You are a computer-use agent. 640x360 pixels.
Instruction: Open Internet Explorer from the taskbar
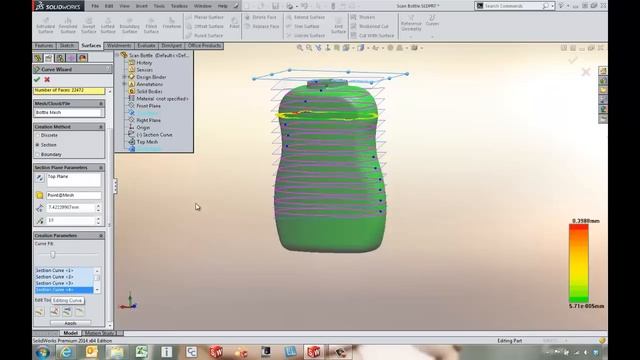(66, 352)
